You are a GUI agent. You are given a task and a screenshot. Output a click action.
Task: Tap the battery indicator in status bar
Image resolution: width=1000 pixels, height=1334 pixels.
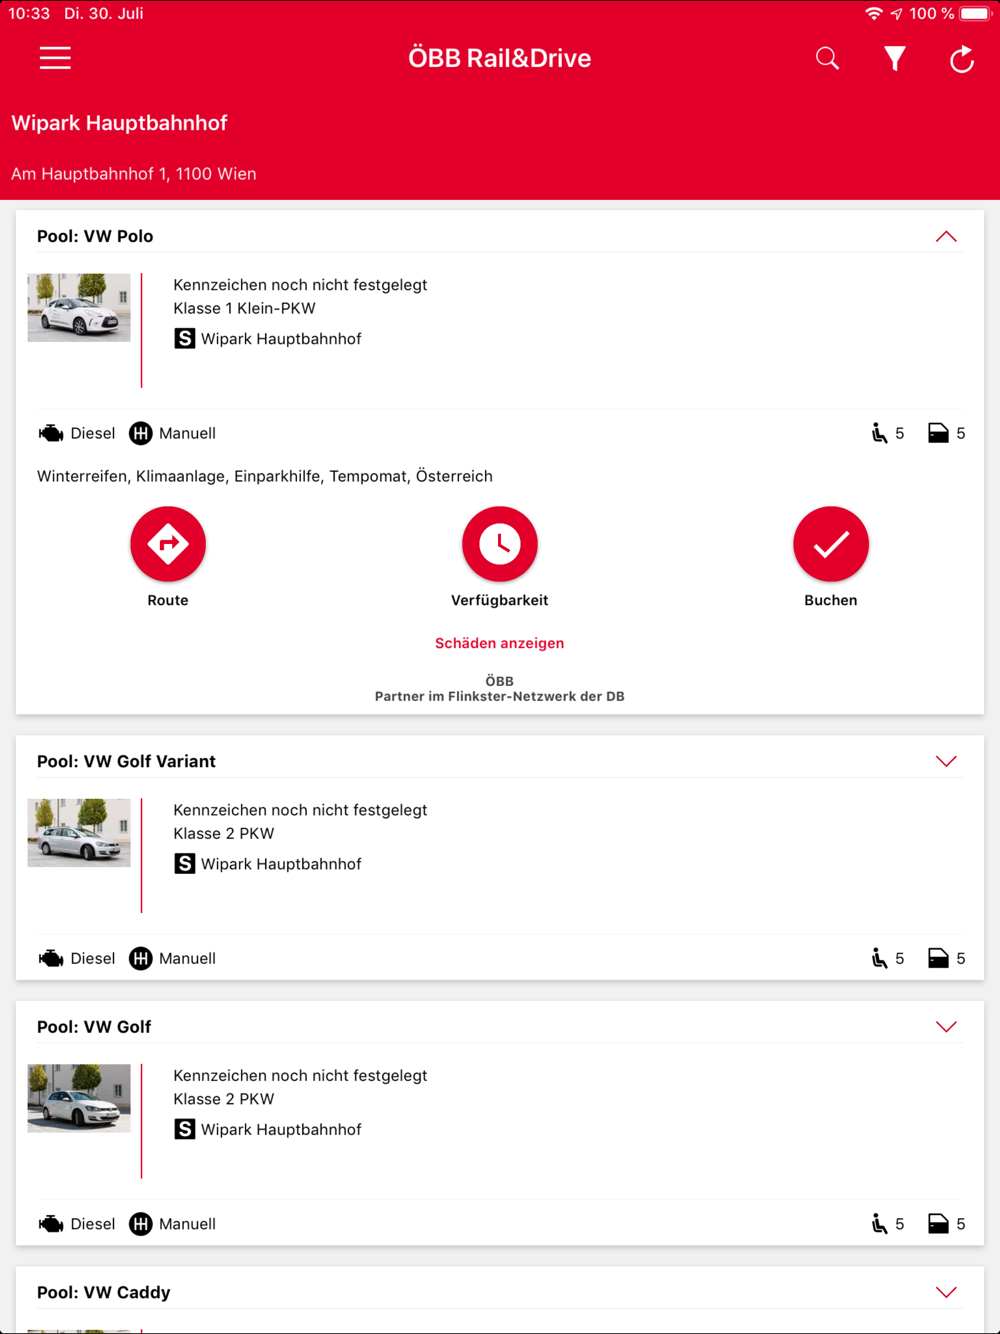[975, 14]
